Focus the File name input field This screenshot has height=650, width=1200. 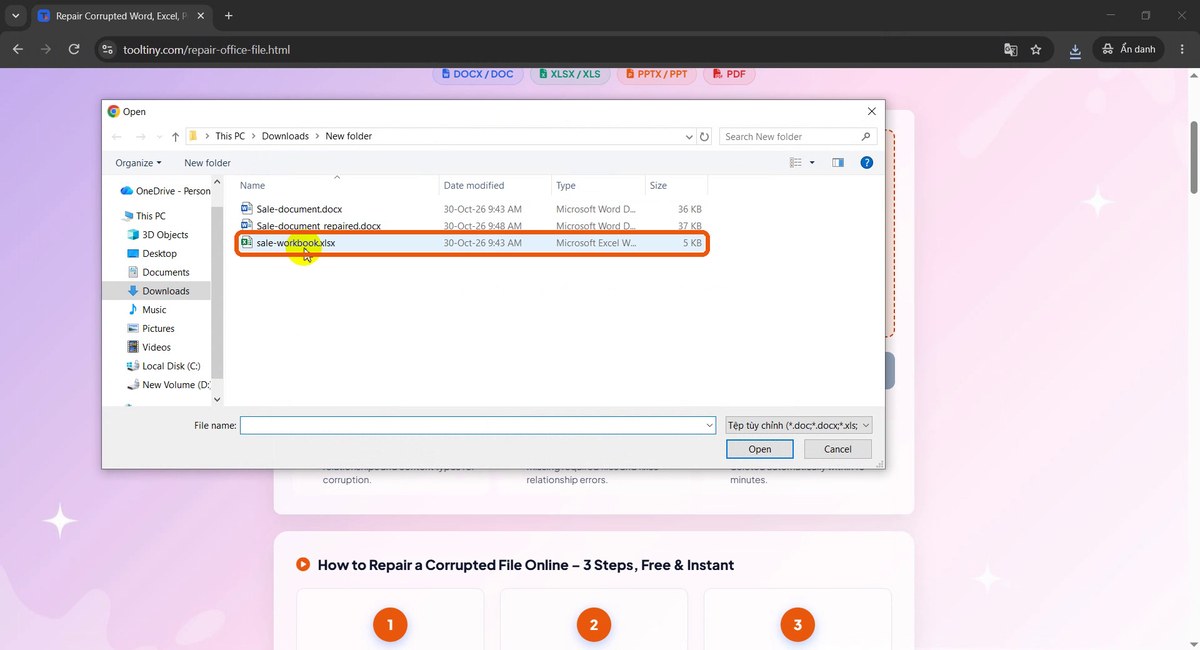[471, 425]
